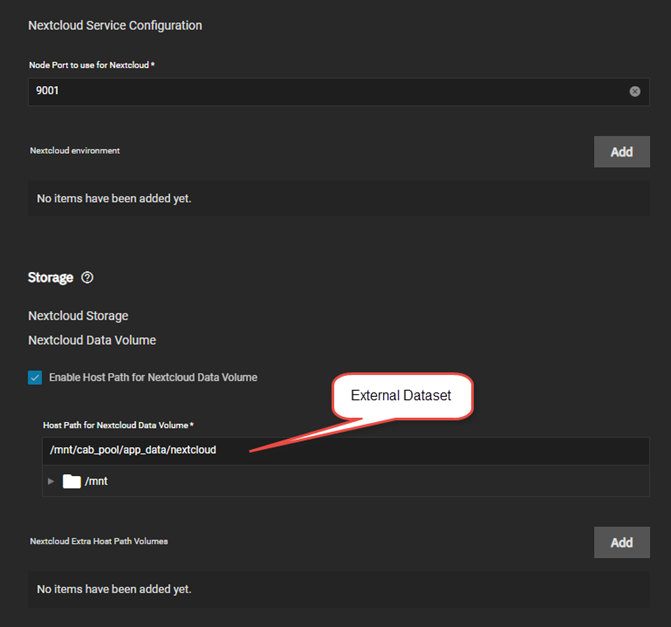Screen dimensions: 671x627
Task: Click 'Host Path for Nextcloud Data Volume' field label
Action: point(118,425)
